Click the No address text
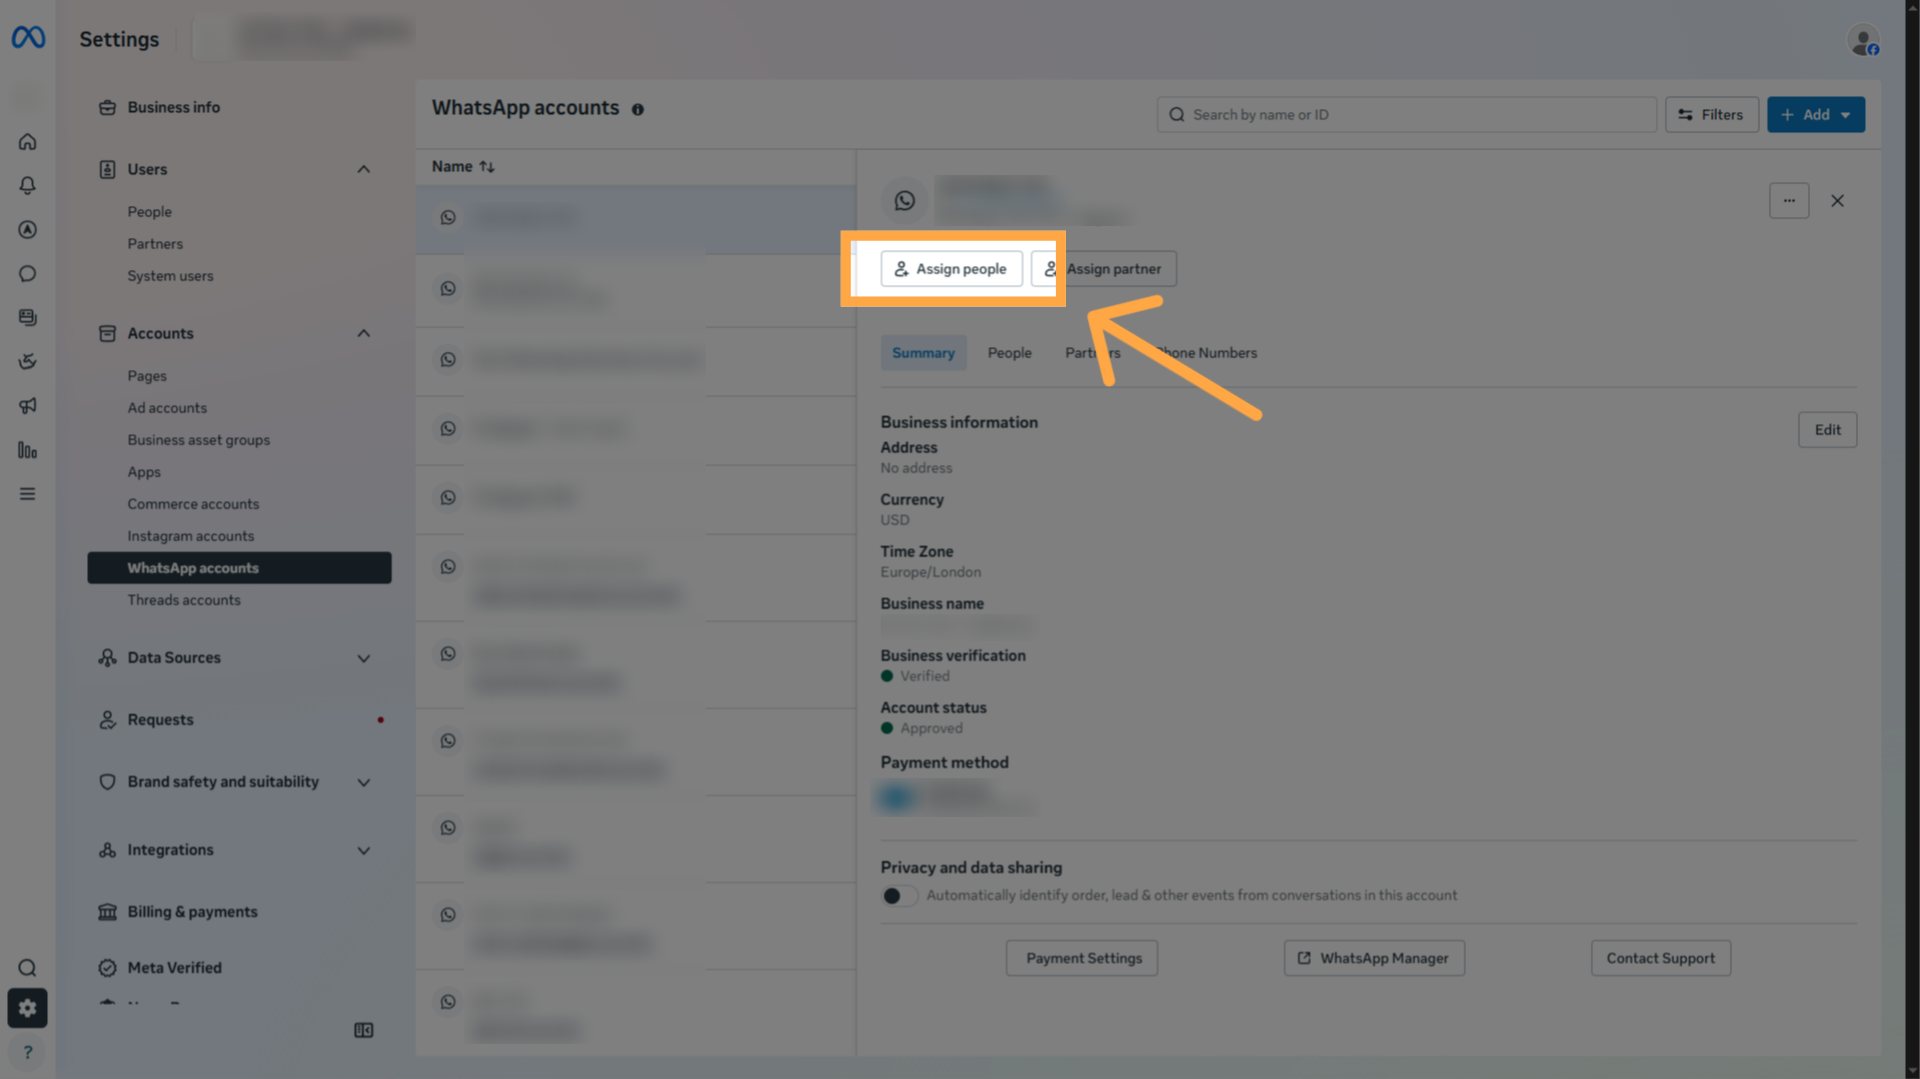 pos(916,468)
